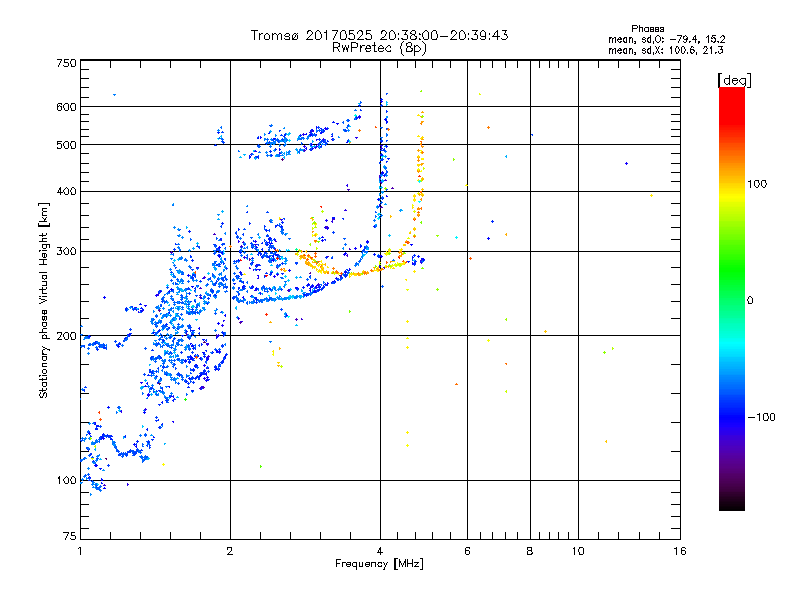Viewport: 800px width, 600px height.
Task: Click the y-axis label '750'
Action: pyautogui.click(x=66, y=63)
